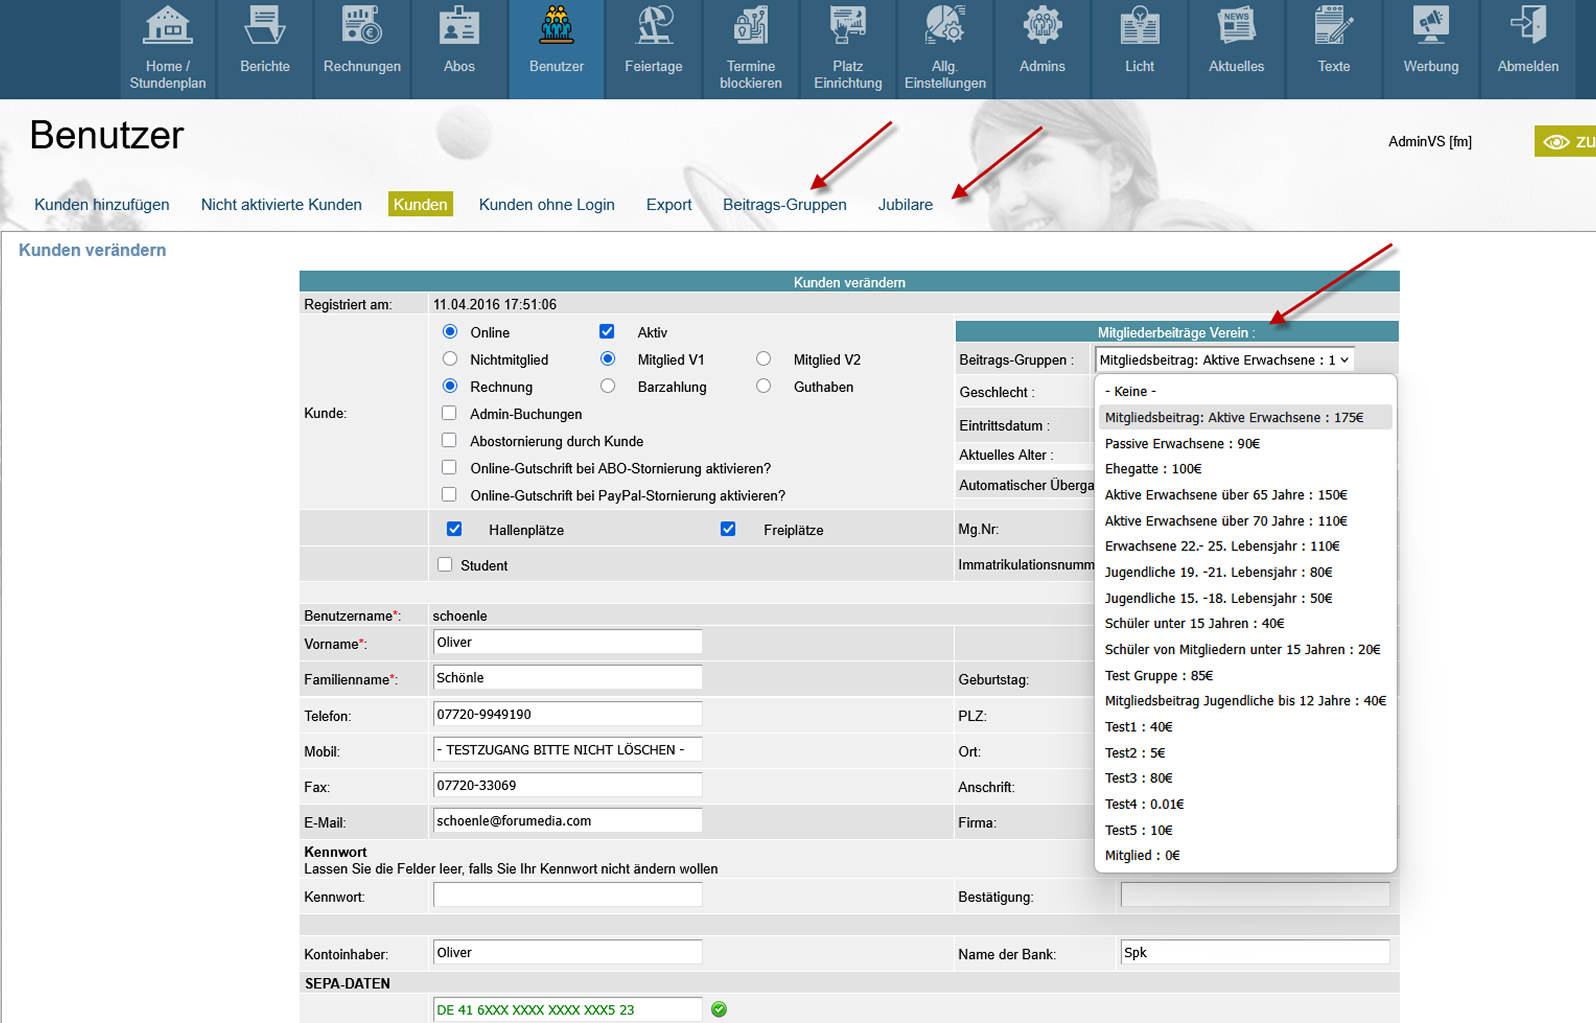Open Feiertage holidays icon
The width and height of the screenshot is (1596, 1023).
pyautogui.click(x=653, y=27)
